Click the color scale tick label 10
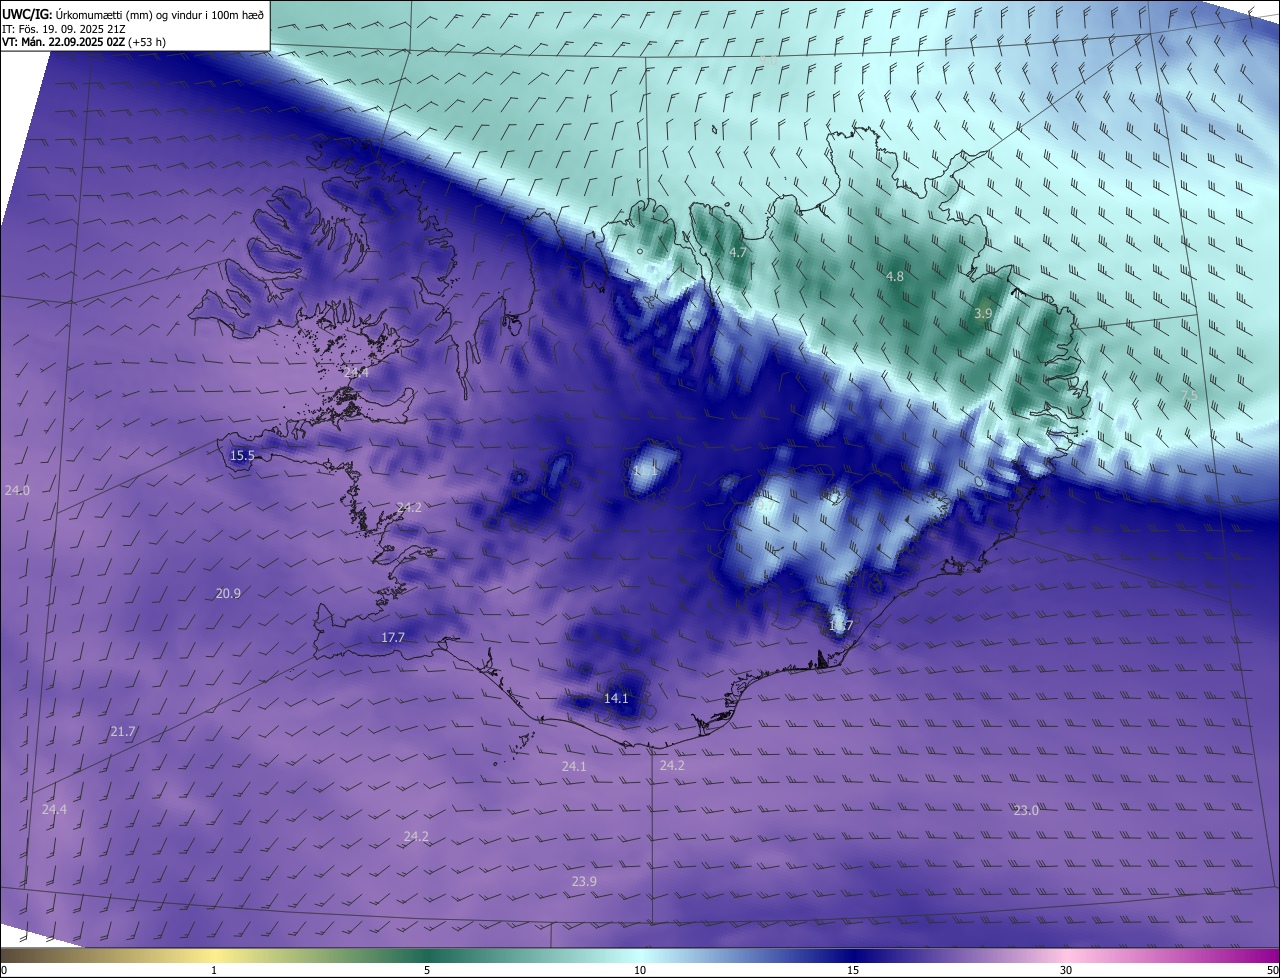This screenshot has width=1280, height=978. (x=640, y=970)
